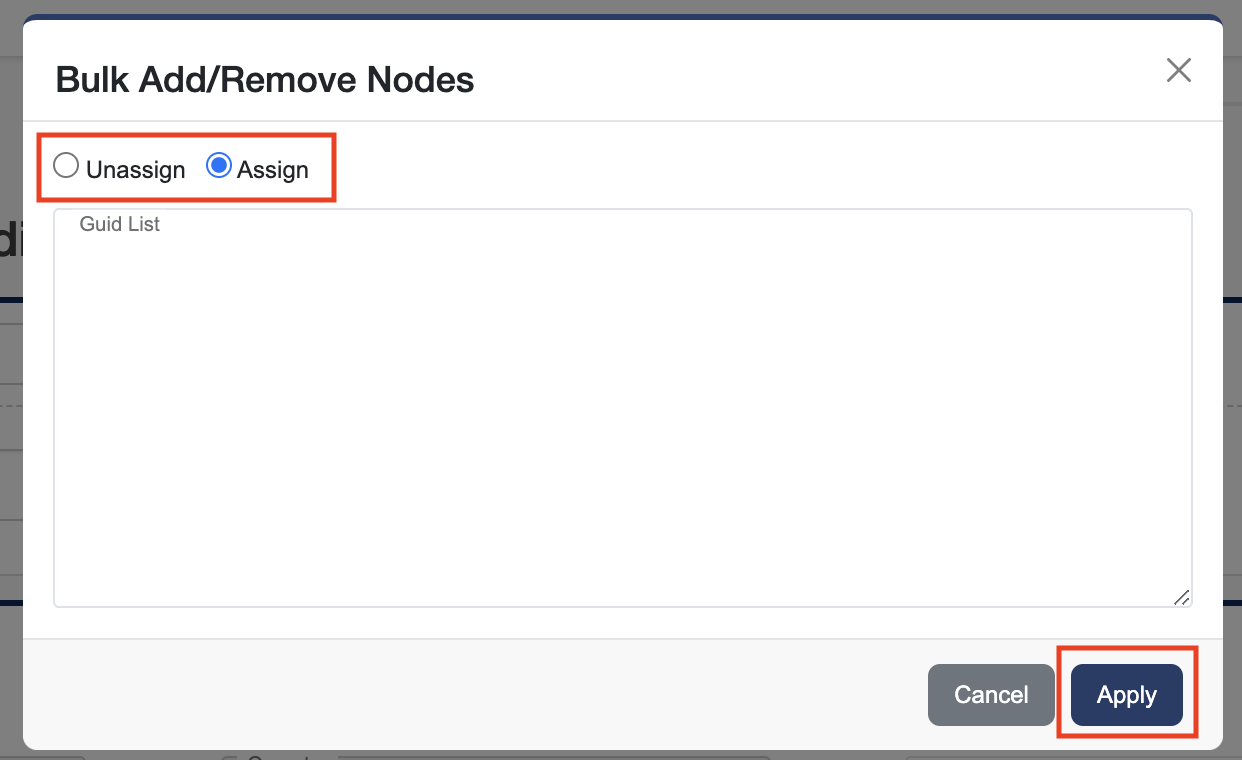Click the "Unassign" option label text
The height and width of the screenshot is (760, 1242).
[135, 170]
